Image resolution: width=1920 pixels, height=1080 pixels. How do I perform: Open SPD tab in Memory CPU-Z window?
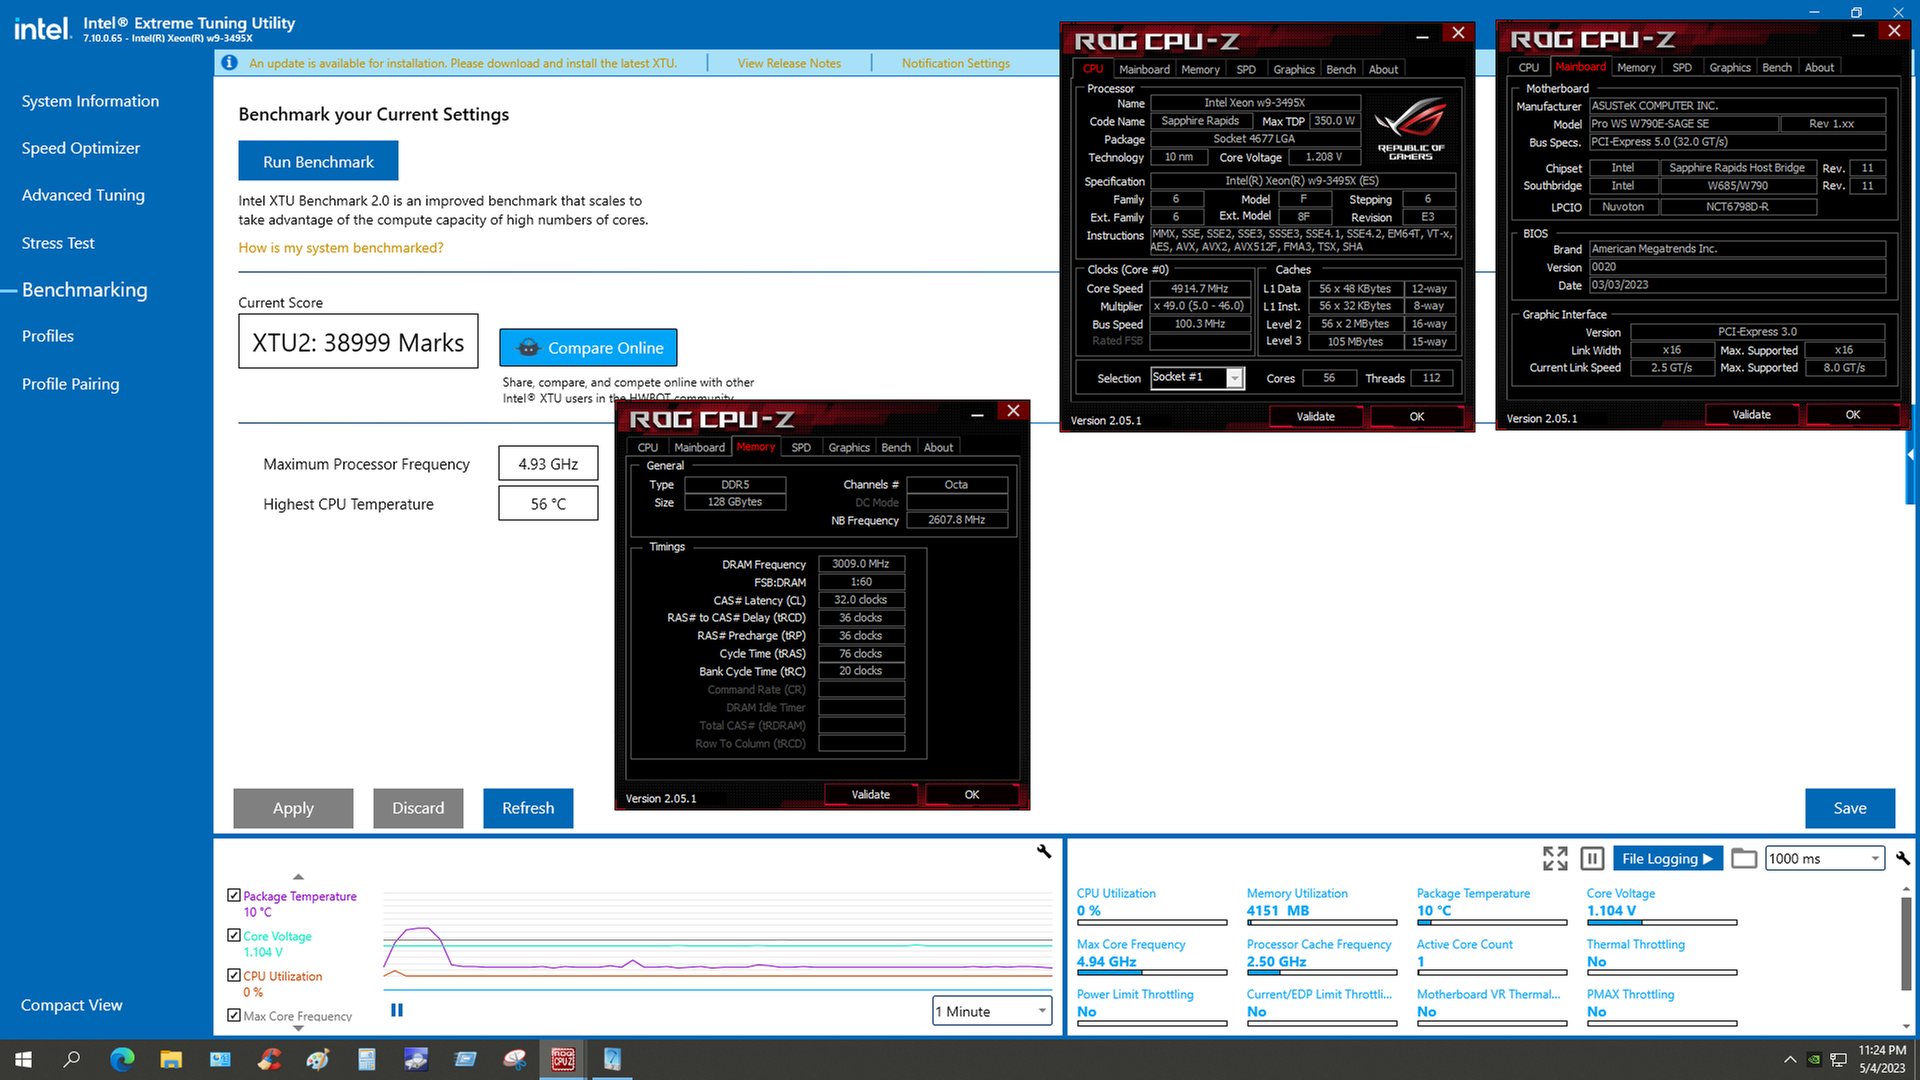click(801, 447)
